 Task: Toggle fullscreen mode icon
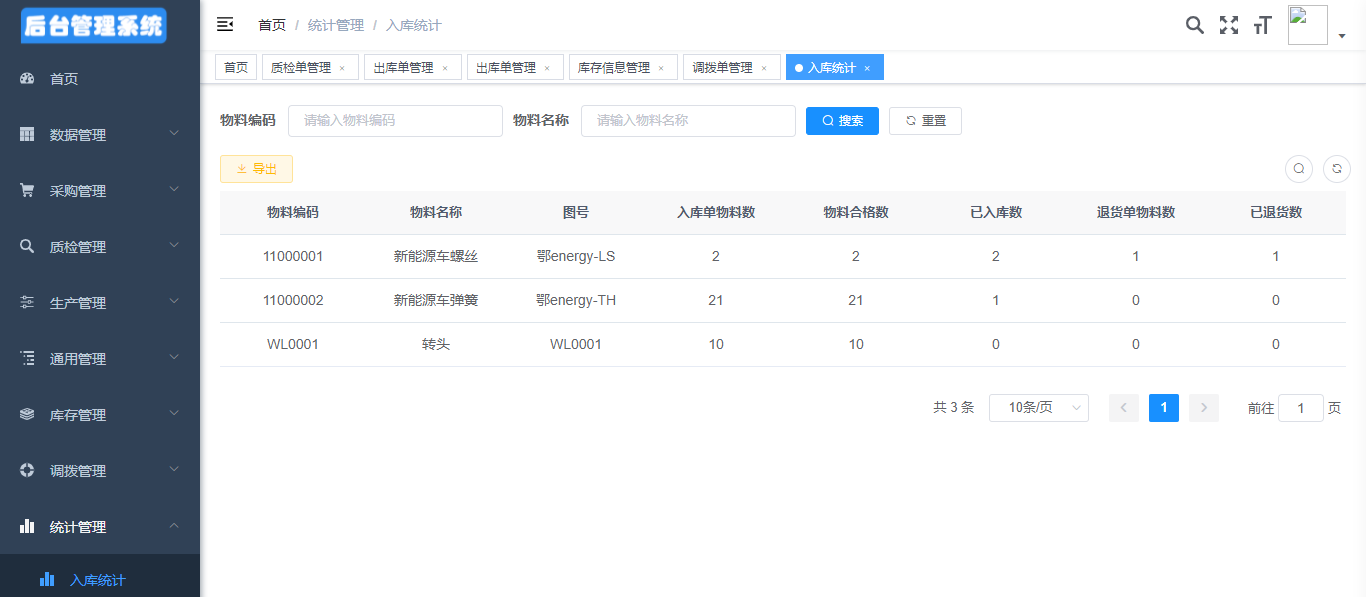(x=1228, y=25)
